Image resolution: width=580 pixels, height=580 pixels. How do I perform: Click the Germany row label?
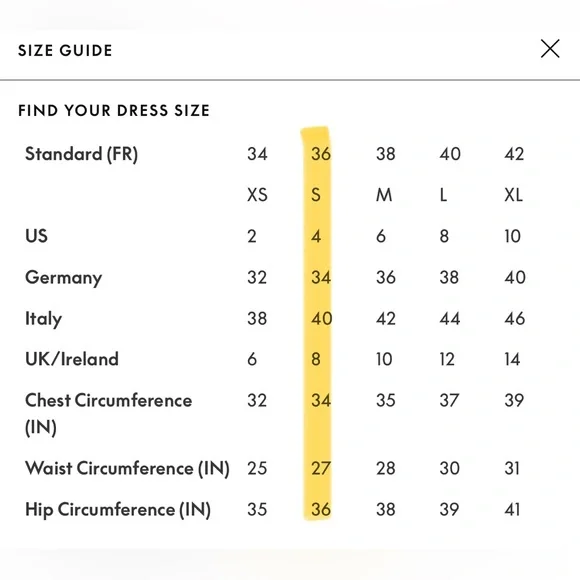(63, 278)
